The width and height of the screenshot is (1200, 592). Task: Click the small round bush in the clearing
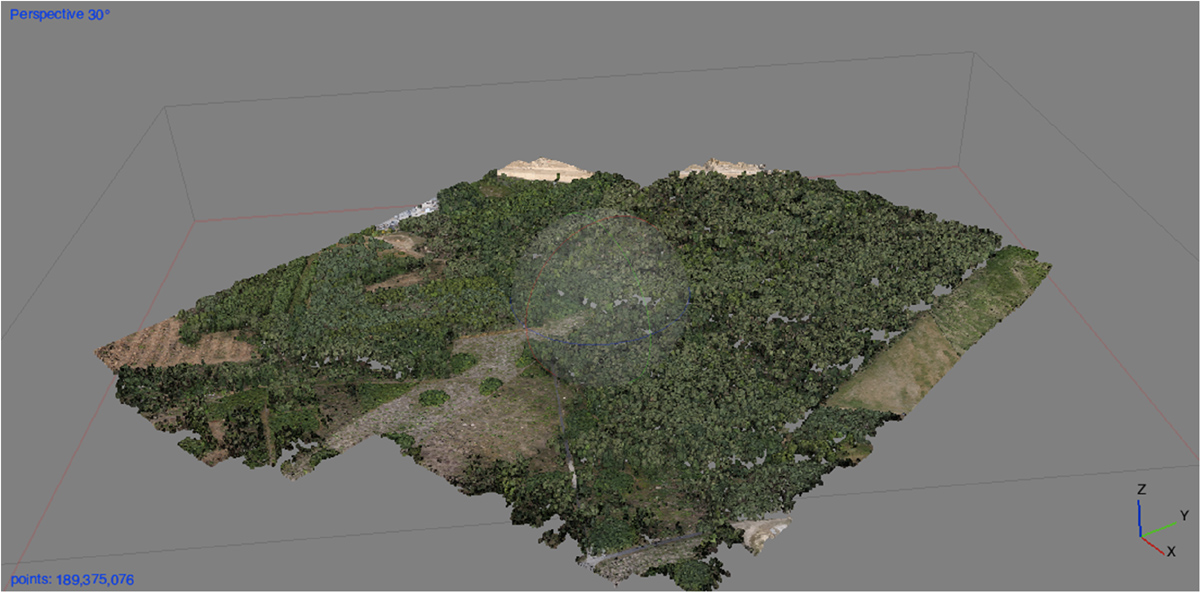(x=433, y=397)
